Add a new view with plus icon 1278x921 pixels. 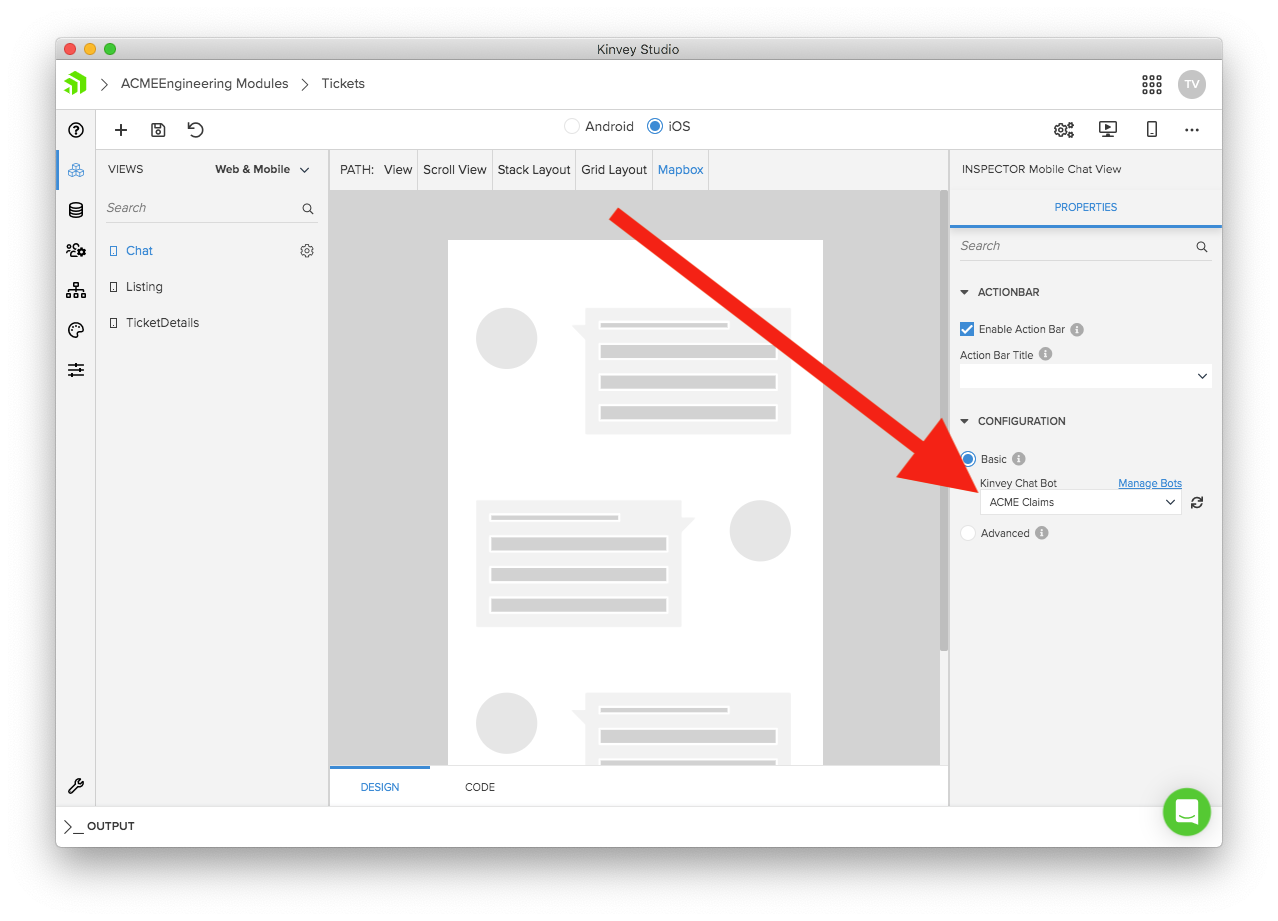[121, 130]
